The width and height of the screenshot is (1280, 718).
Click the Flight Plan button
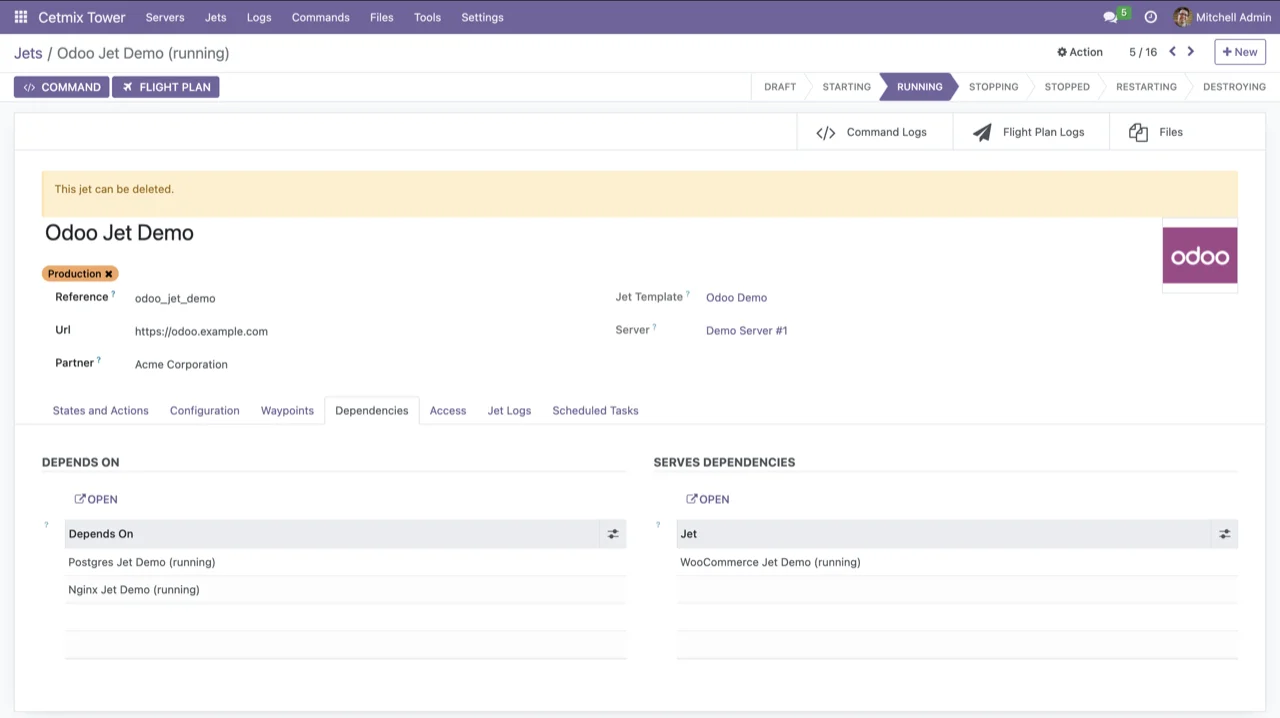(166, 87)
